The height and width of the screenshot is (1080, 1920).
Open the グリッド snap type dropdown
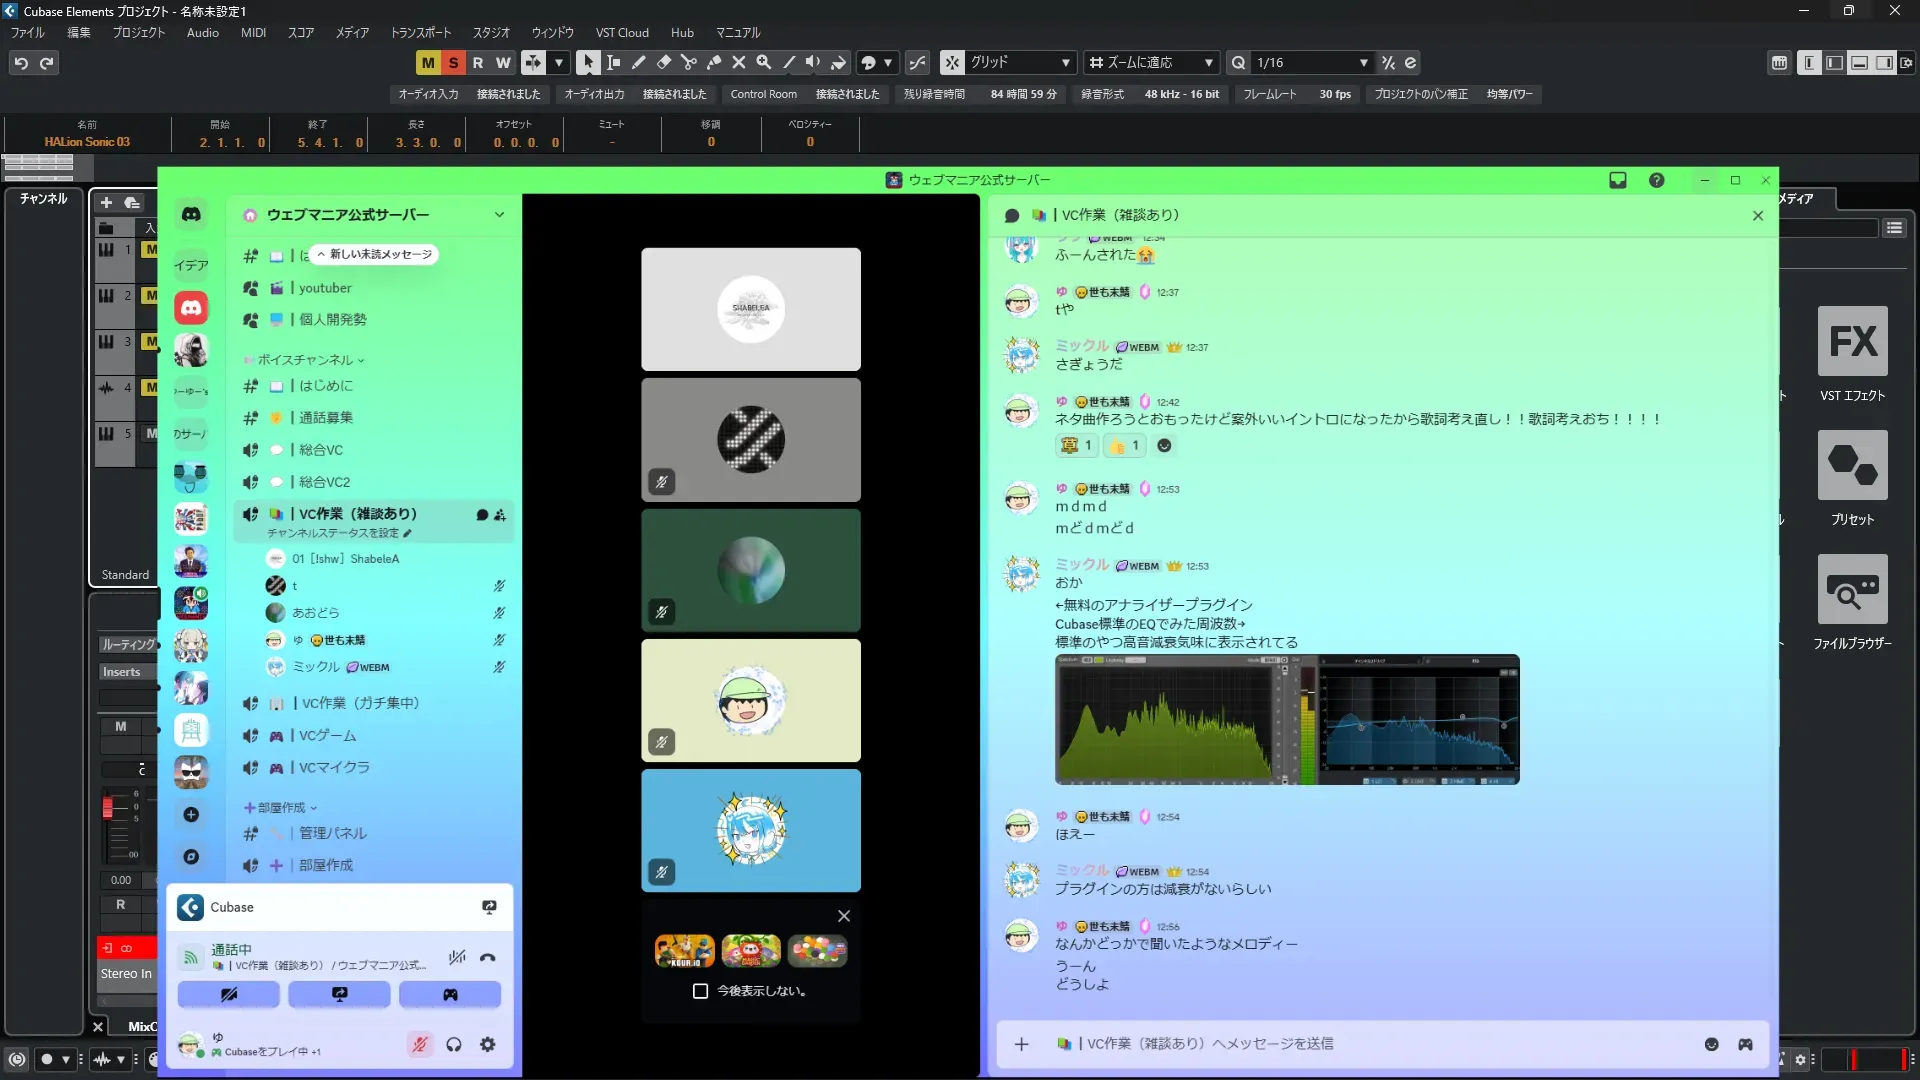1066,62
